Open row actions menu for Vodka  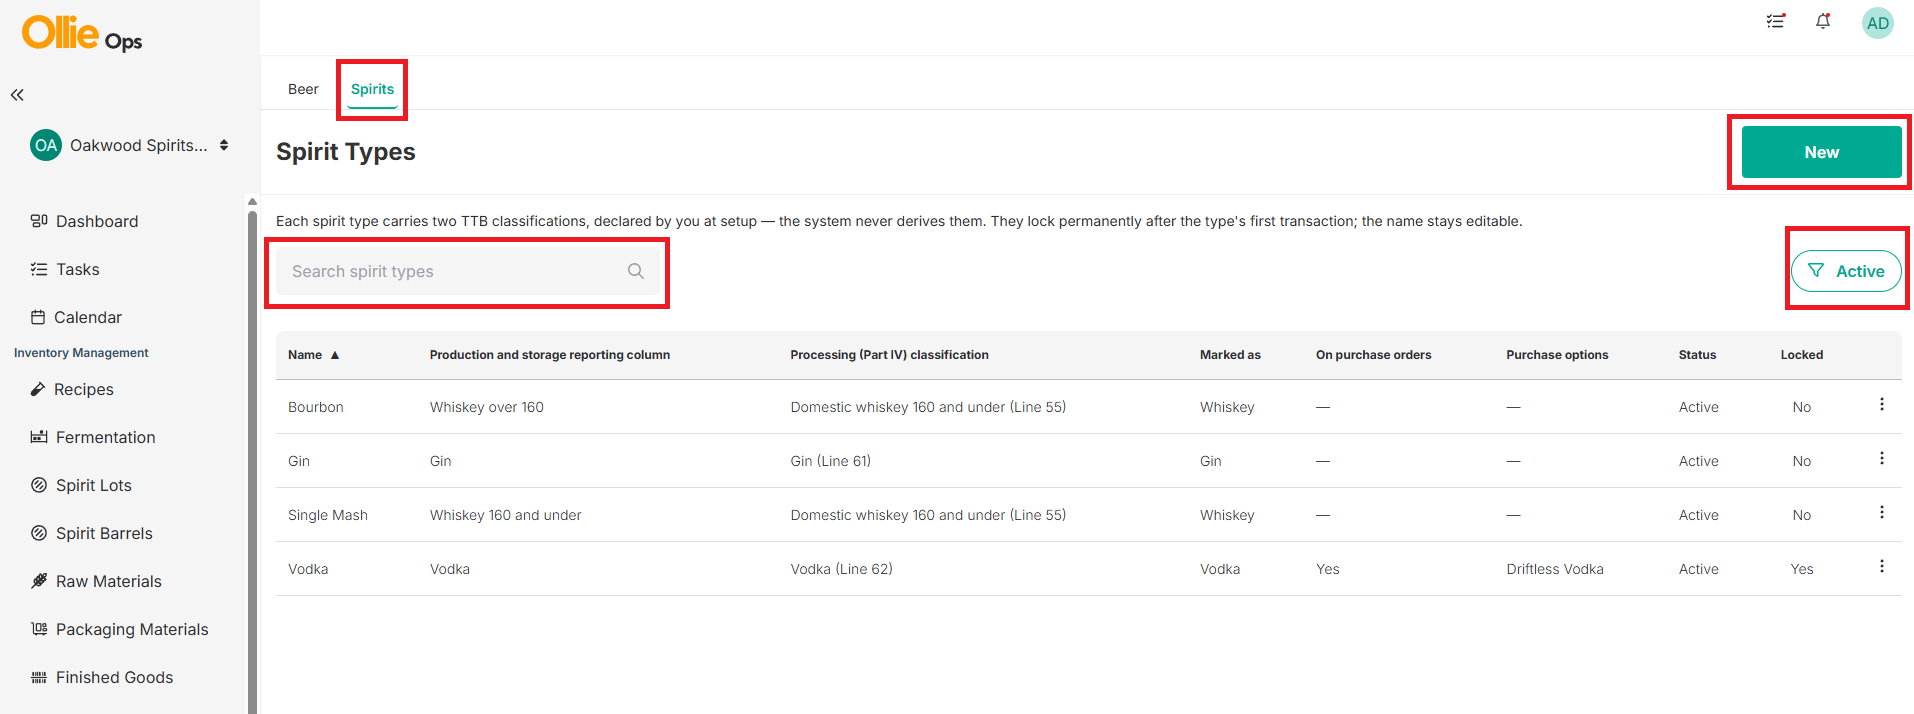[x=1882, y=566]
